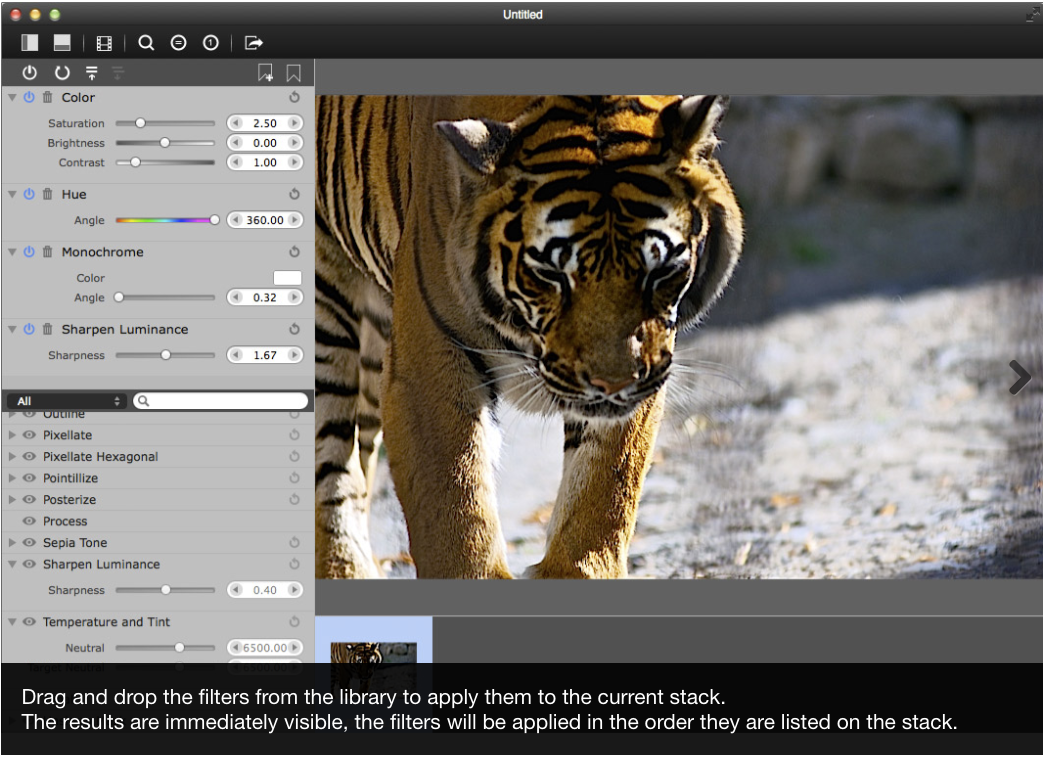This screenshot has height=757, width=1045.
Task: Decrease the Contrast value with left arrow
Action: (x=236, y=162)
